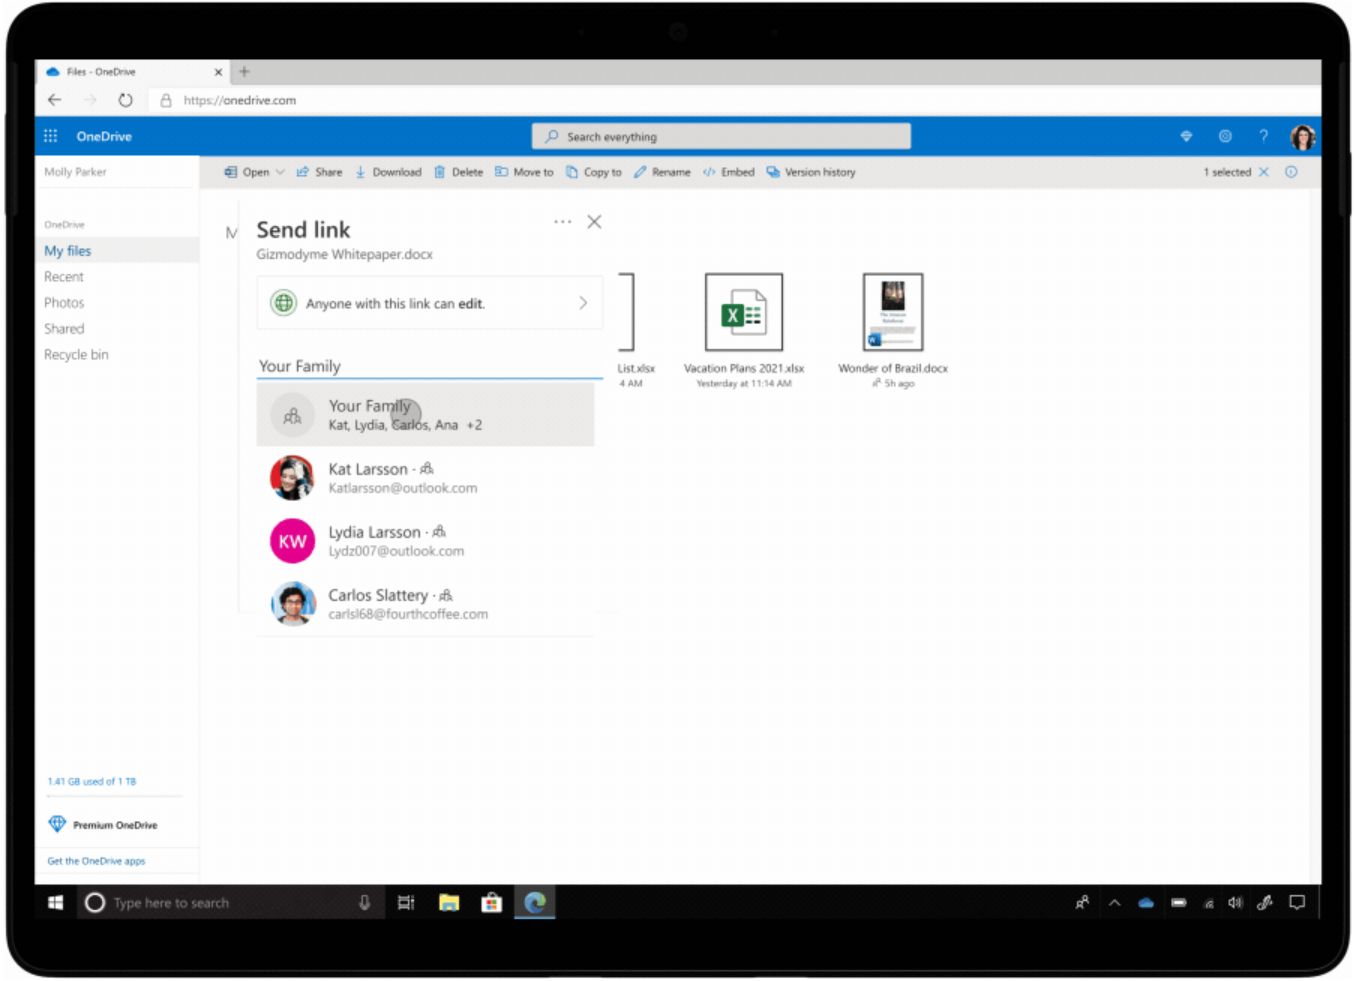Viewport: 1354px width, 981px height.
Task: Click the Premium OneDrive diamond icon
Action: tap(55, 824)
